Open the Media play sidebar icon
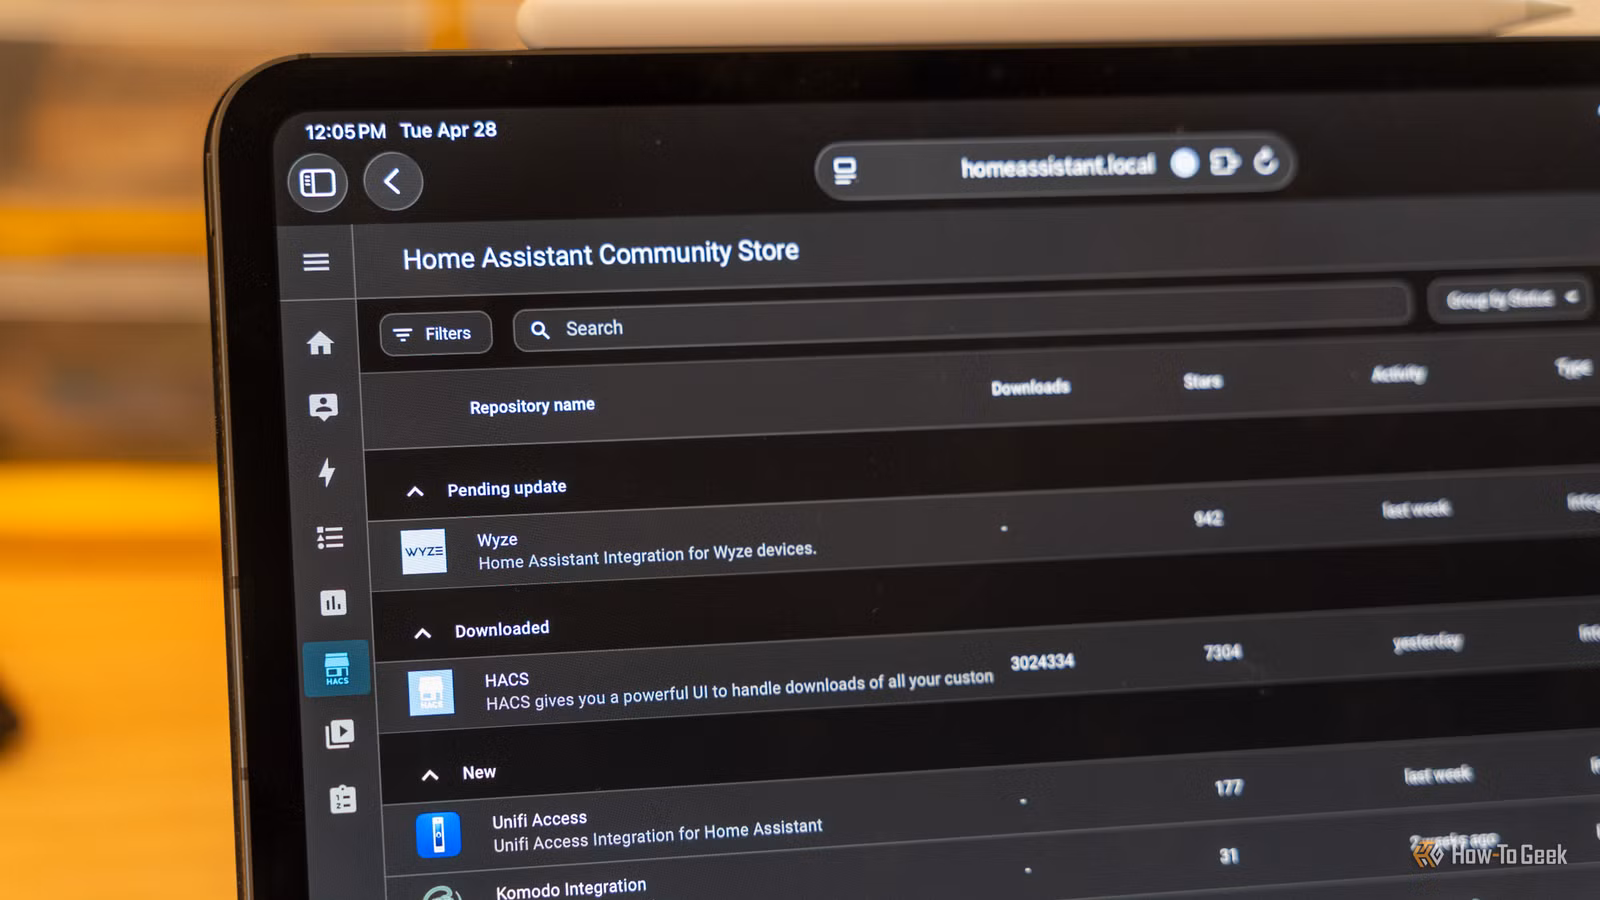1600x900 pixels. pos(340,734)
